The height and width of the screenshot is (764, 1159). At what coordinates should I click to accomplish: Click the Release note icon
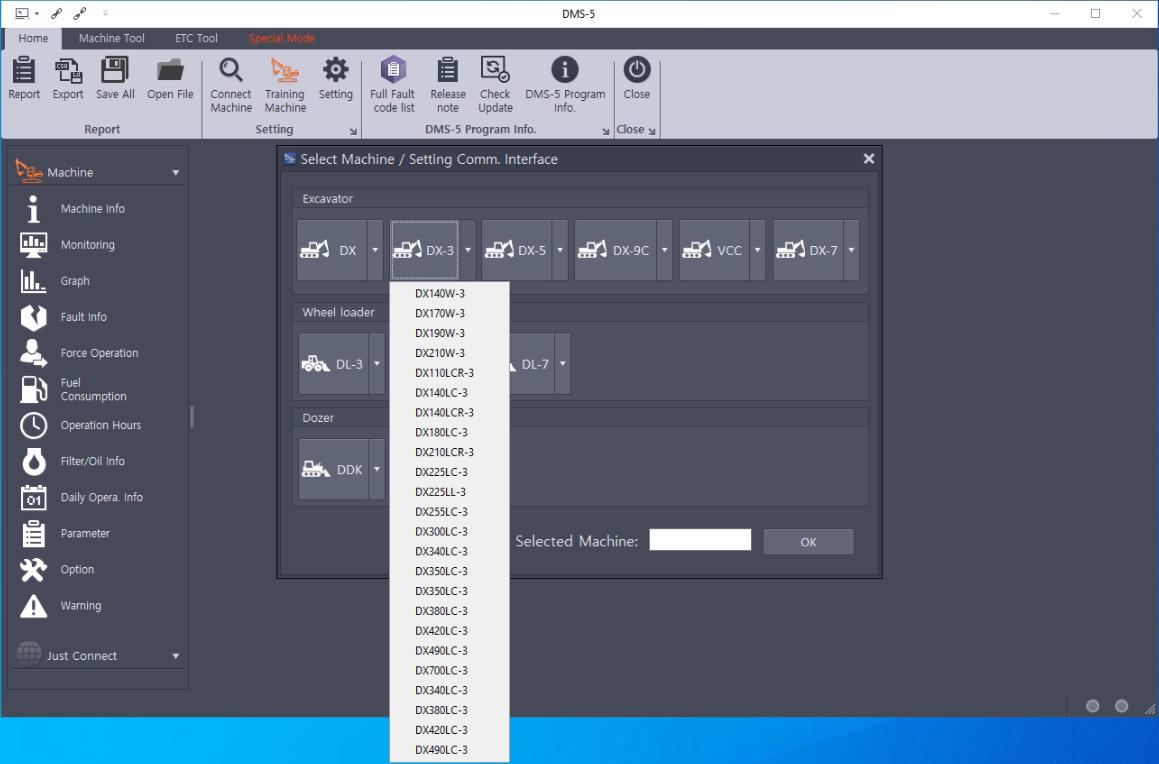pyautogui.click(x=448, y=71)
